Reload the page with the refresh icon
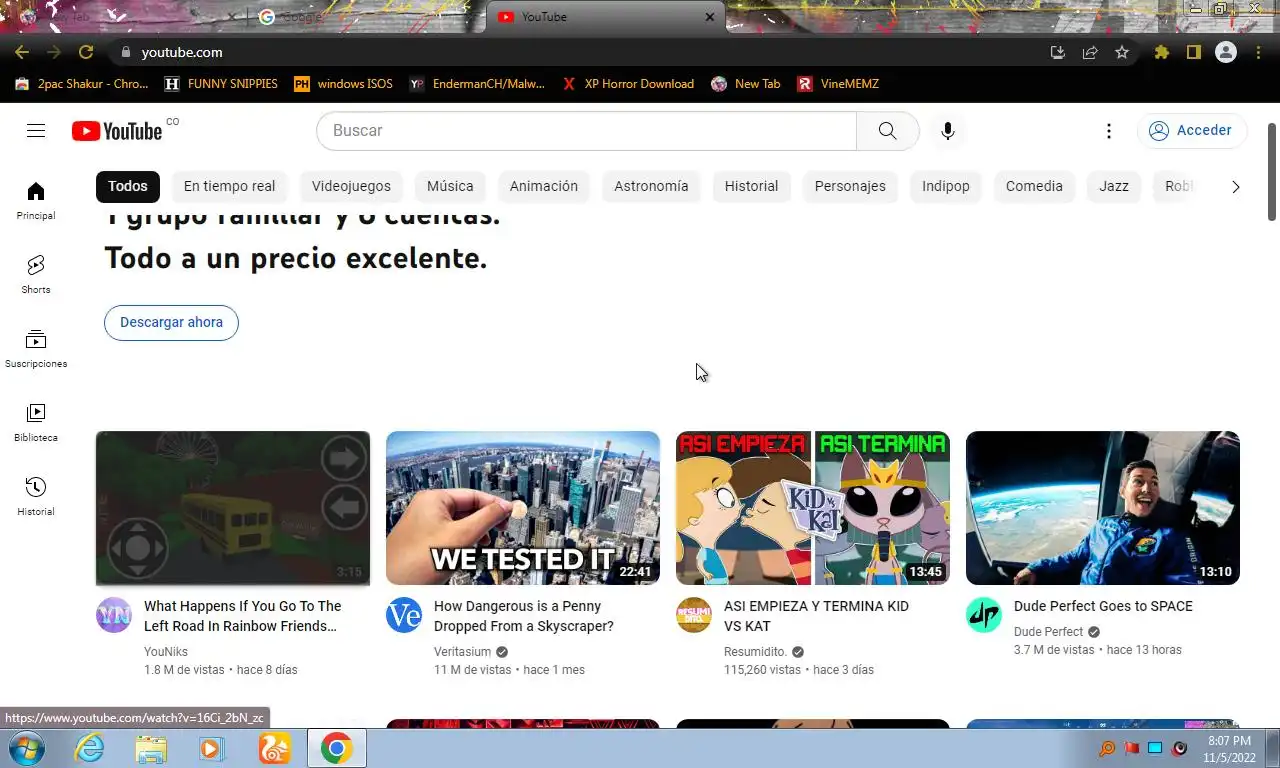 [x=86, y=52]
